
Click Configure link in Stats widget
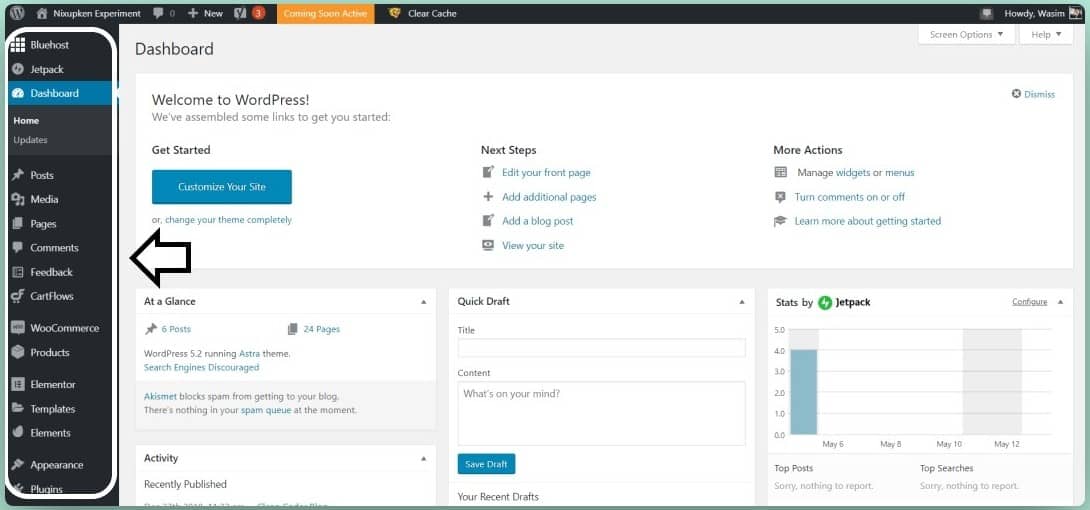(1030, 302)
